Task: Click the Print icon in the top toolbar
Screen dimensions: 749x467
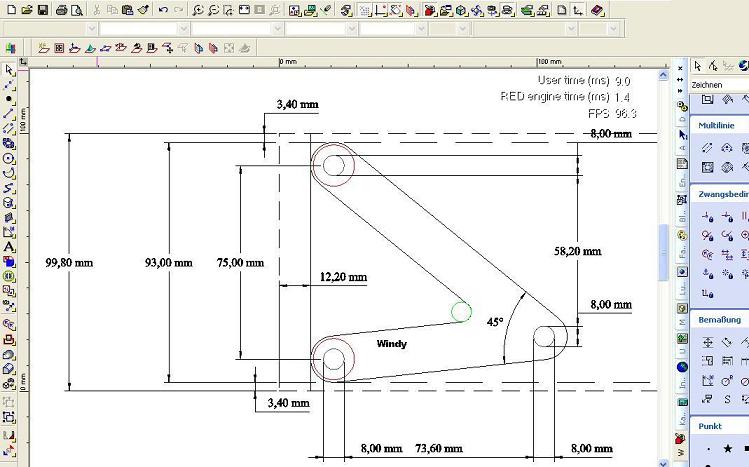Action: [61, 9]
